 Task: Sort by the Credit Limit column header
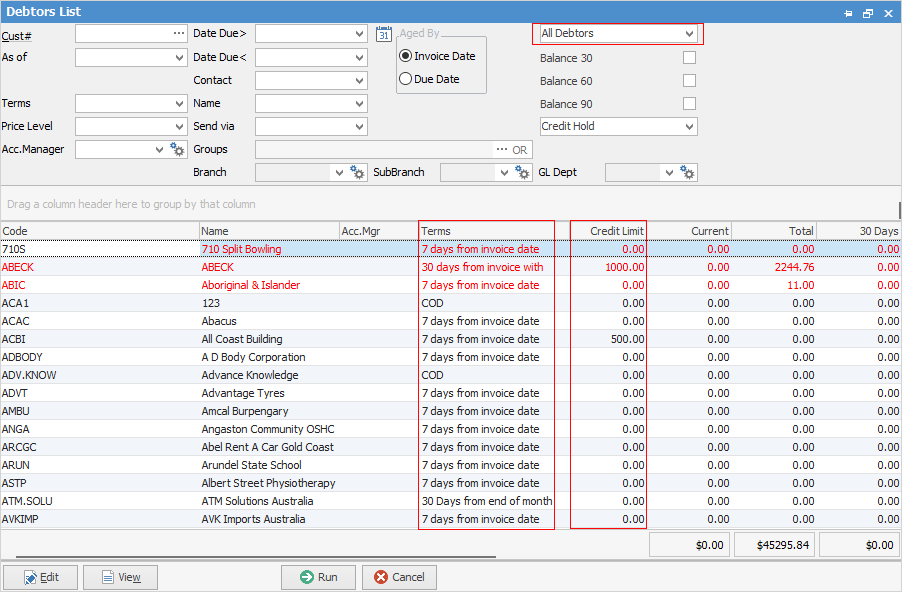pyautogui.click(x=608, y=231)
